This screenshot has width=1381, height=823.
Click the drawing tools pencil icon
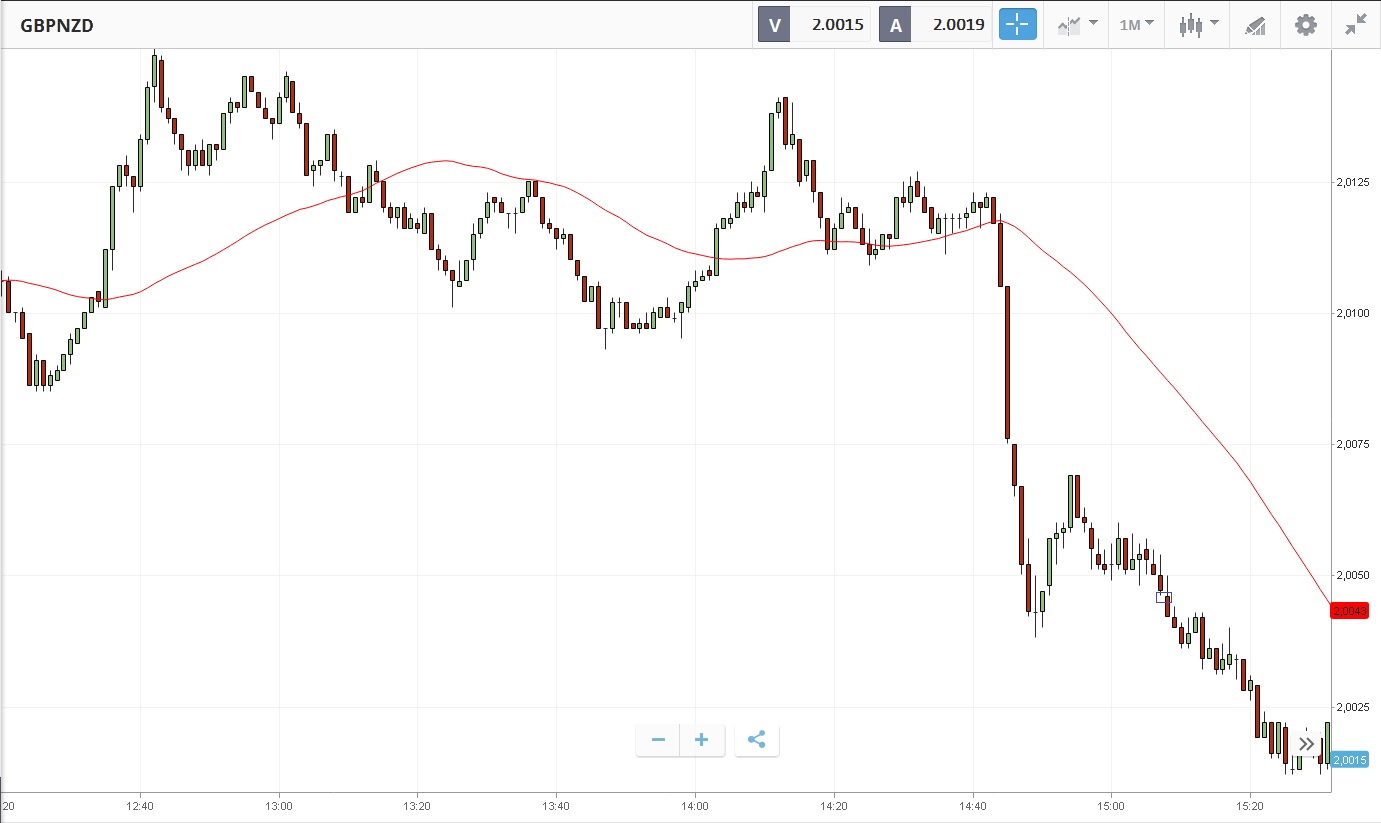(x=1255, y=25)
